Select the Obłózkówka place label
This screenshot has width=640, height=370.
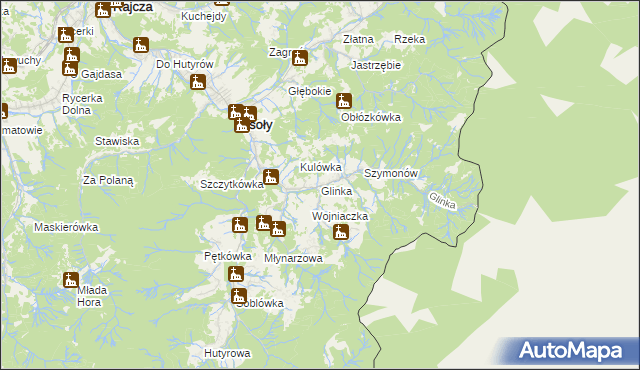[371, 117]
